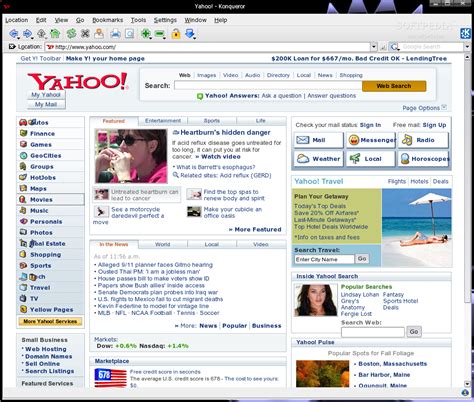Screen dimensions: 474x402
Task: Expand the Page Options dropdown
Action: click(x=444, y=107)
